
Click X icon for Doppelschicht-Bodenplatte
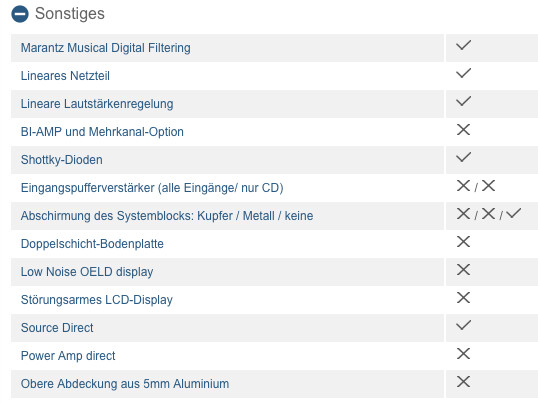pos(463,242)
